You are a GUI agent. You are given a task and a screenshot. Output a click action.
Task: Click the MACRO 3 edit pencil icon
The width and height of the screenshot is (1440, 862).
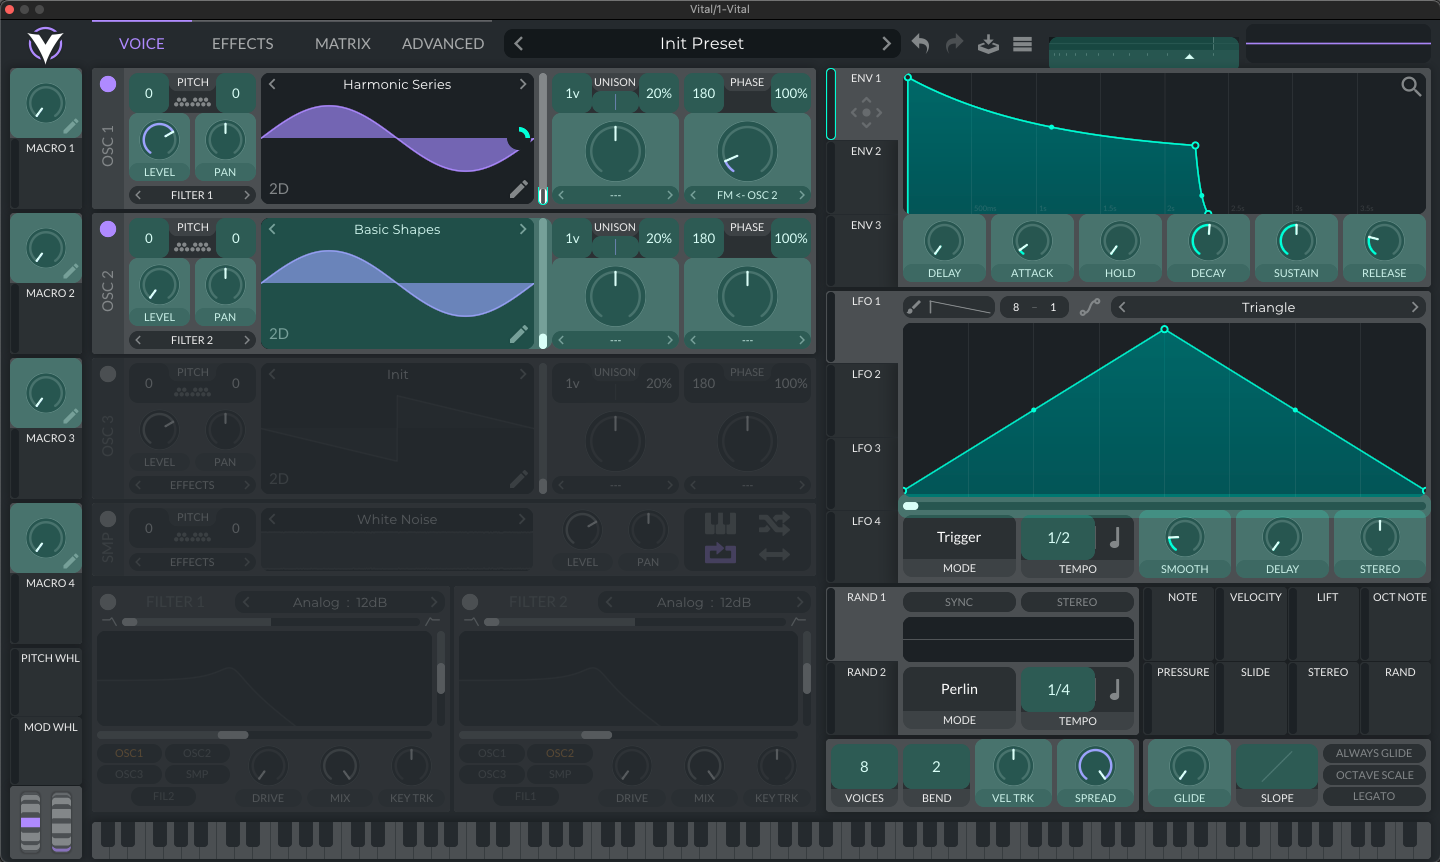(x=70, y=417)
